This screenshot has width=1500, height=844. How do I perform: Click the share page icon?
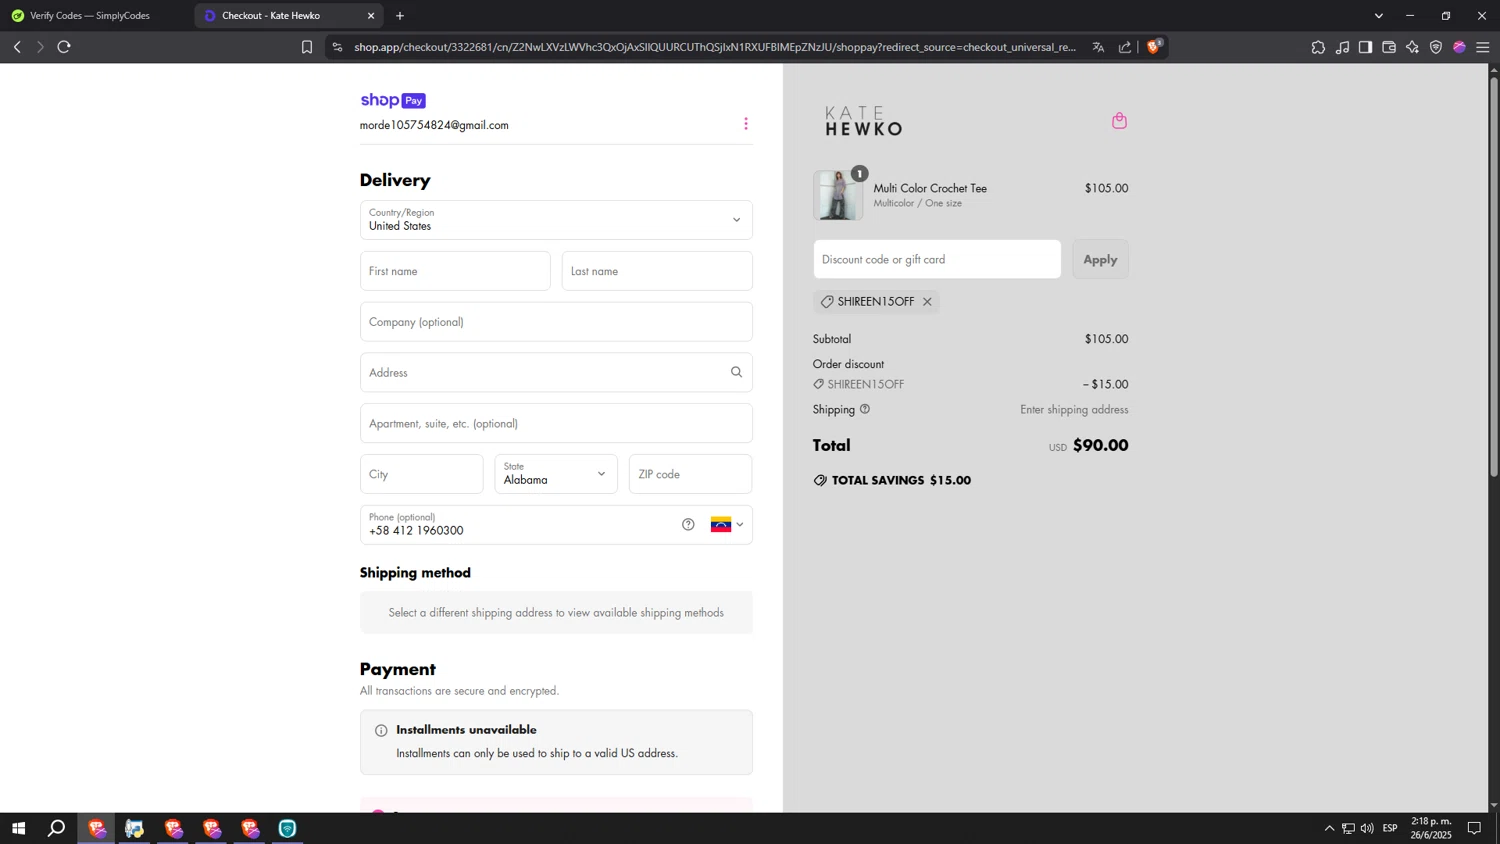(1125, 47)
